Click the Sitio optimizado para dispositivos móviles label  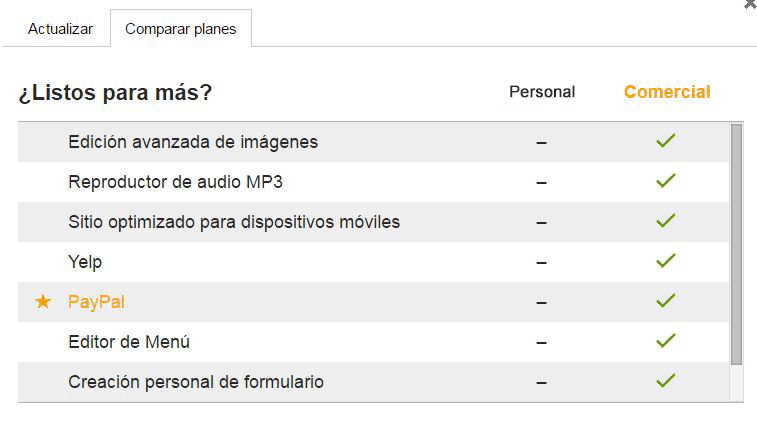pyautogui.click(x=234, y=222)
